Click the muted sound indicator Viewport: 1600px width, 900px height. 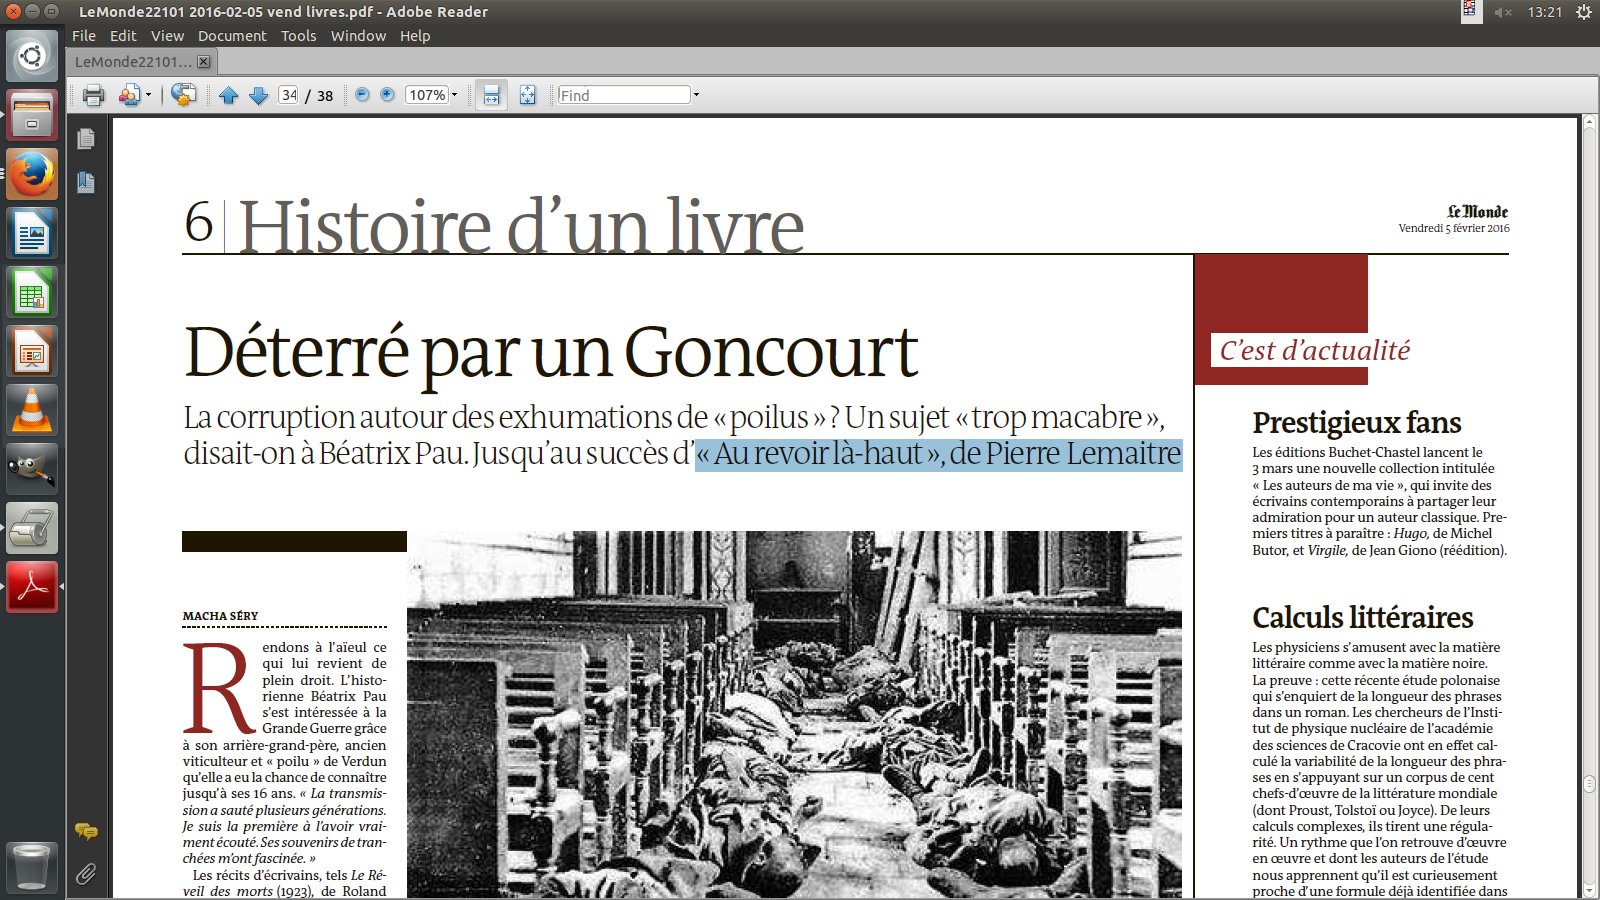click(1502, 12)
